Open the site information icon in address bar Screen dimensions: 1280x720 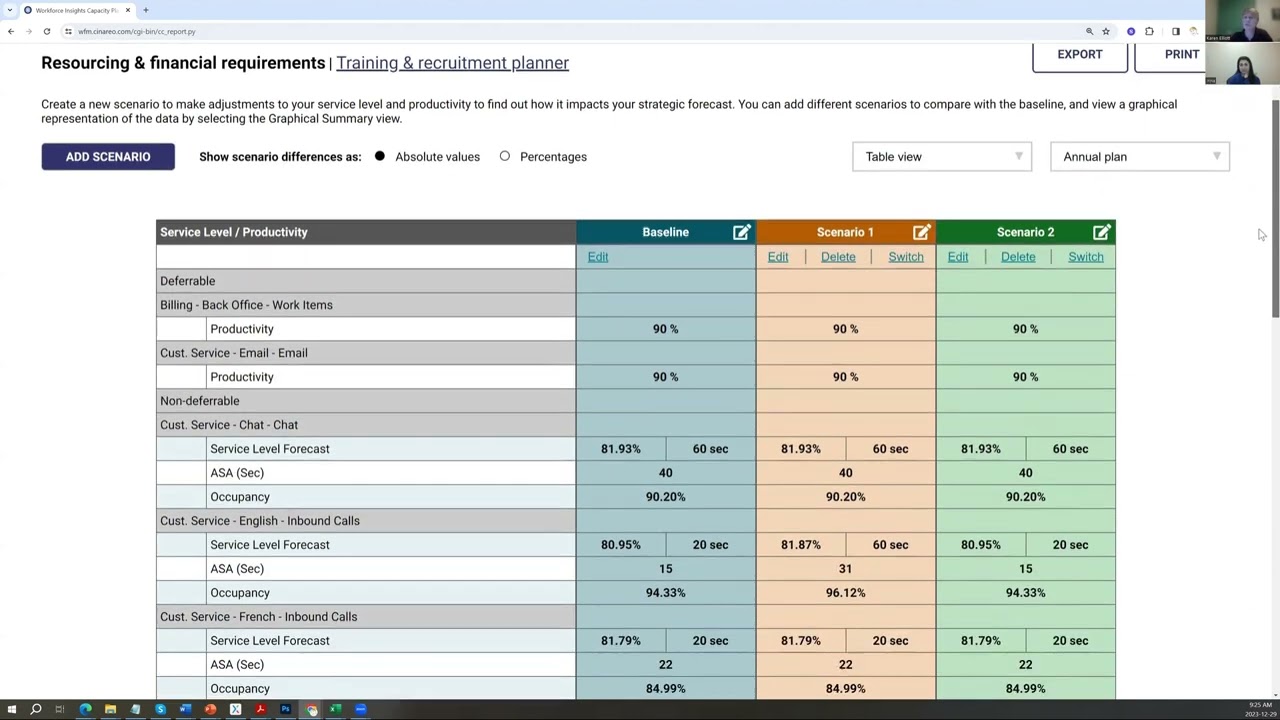68,31
